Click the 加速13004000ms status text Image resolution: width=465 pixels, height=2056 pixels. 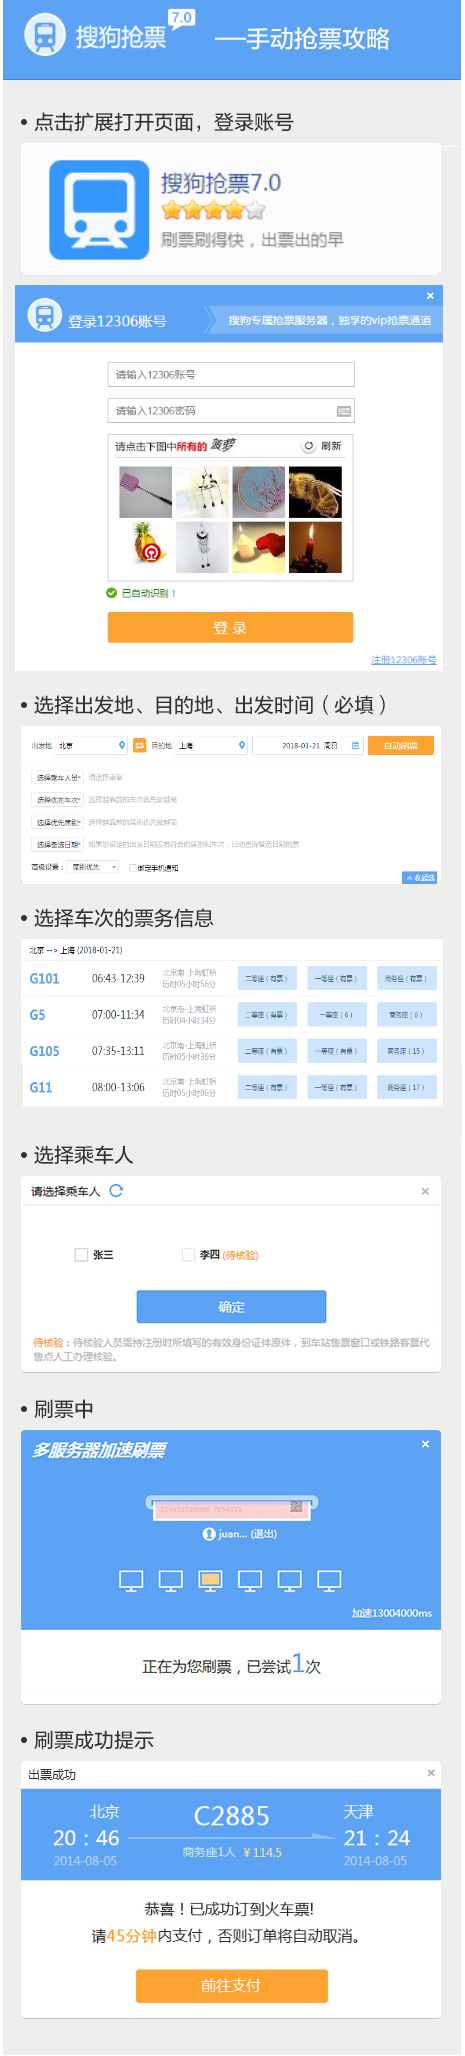point(392,1612)
